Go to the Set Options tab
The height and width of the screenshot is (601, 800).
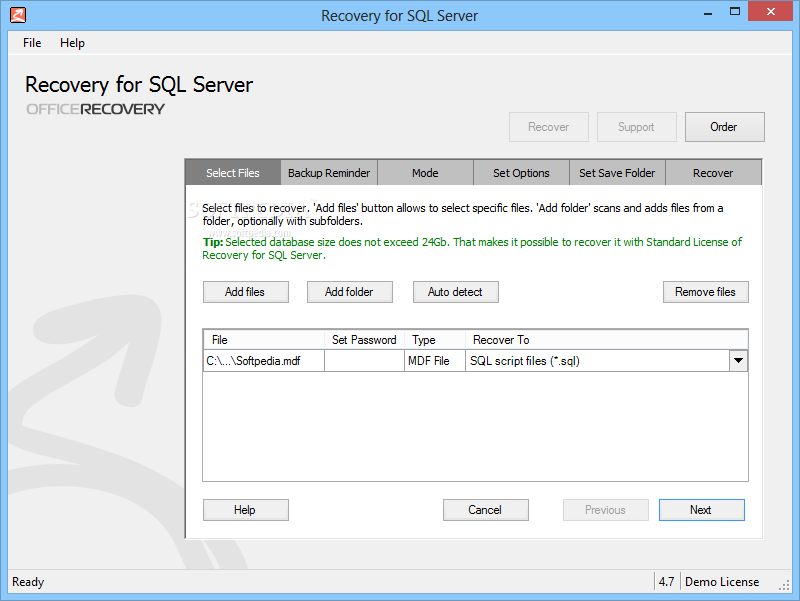pyautogui.click(x=521, y=173)
